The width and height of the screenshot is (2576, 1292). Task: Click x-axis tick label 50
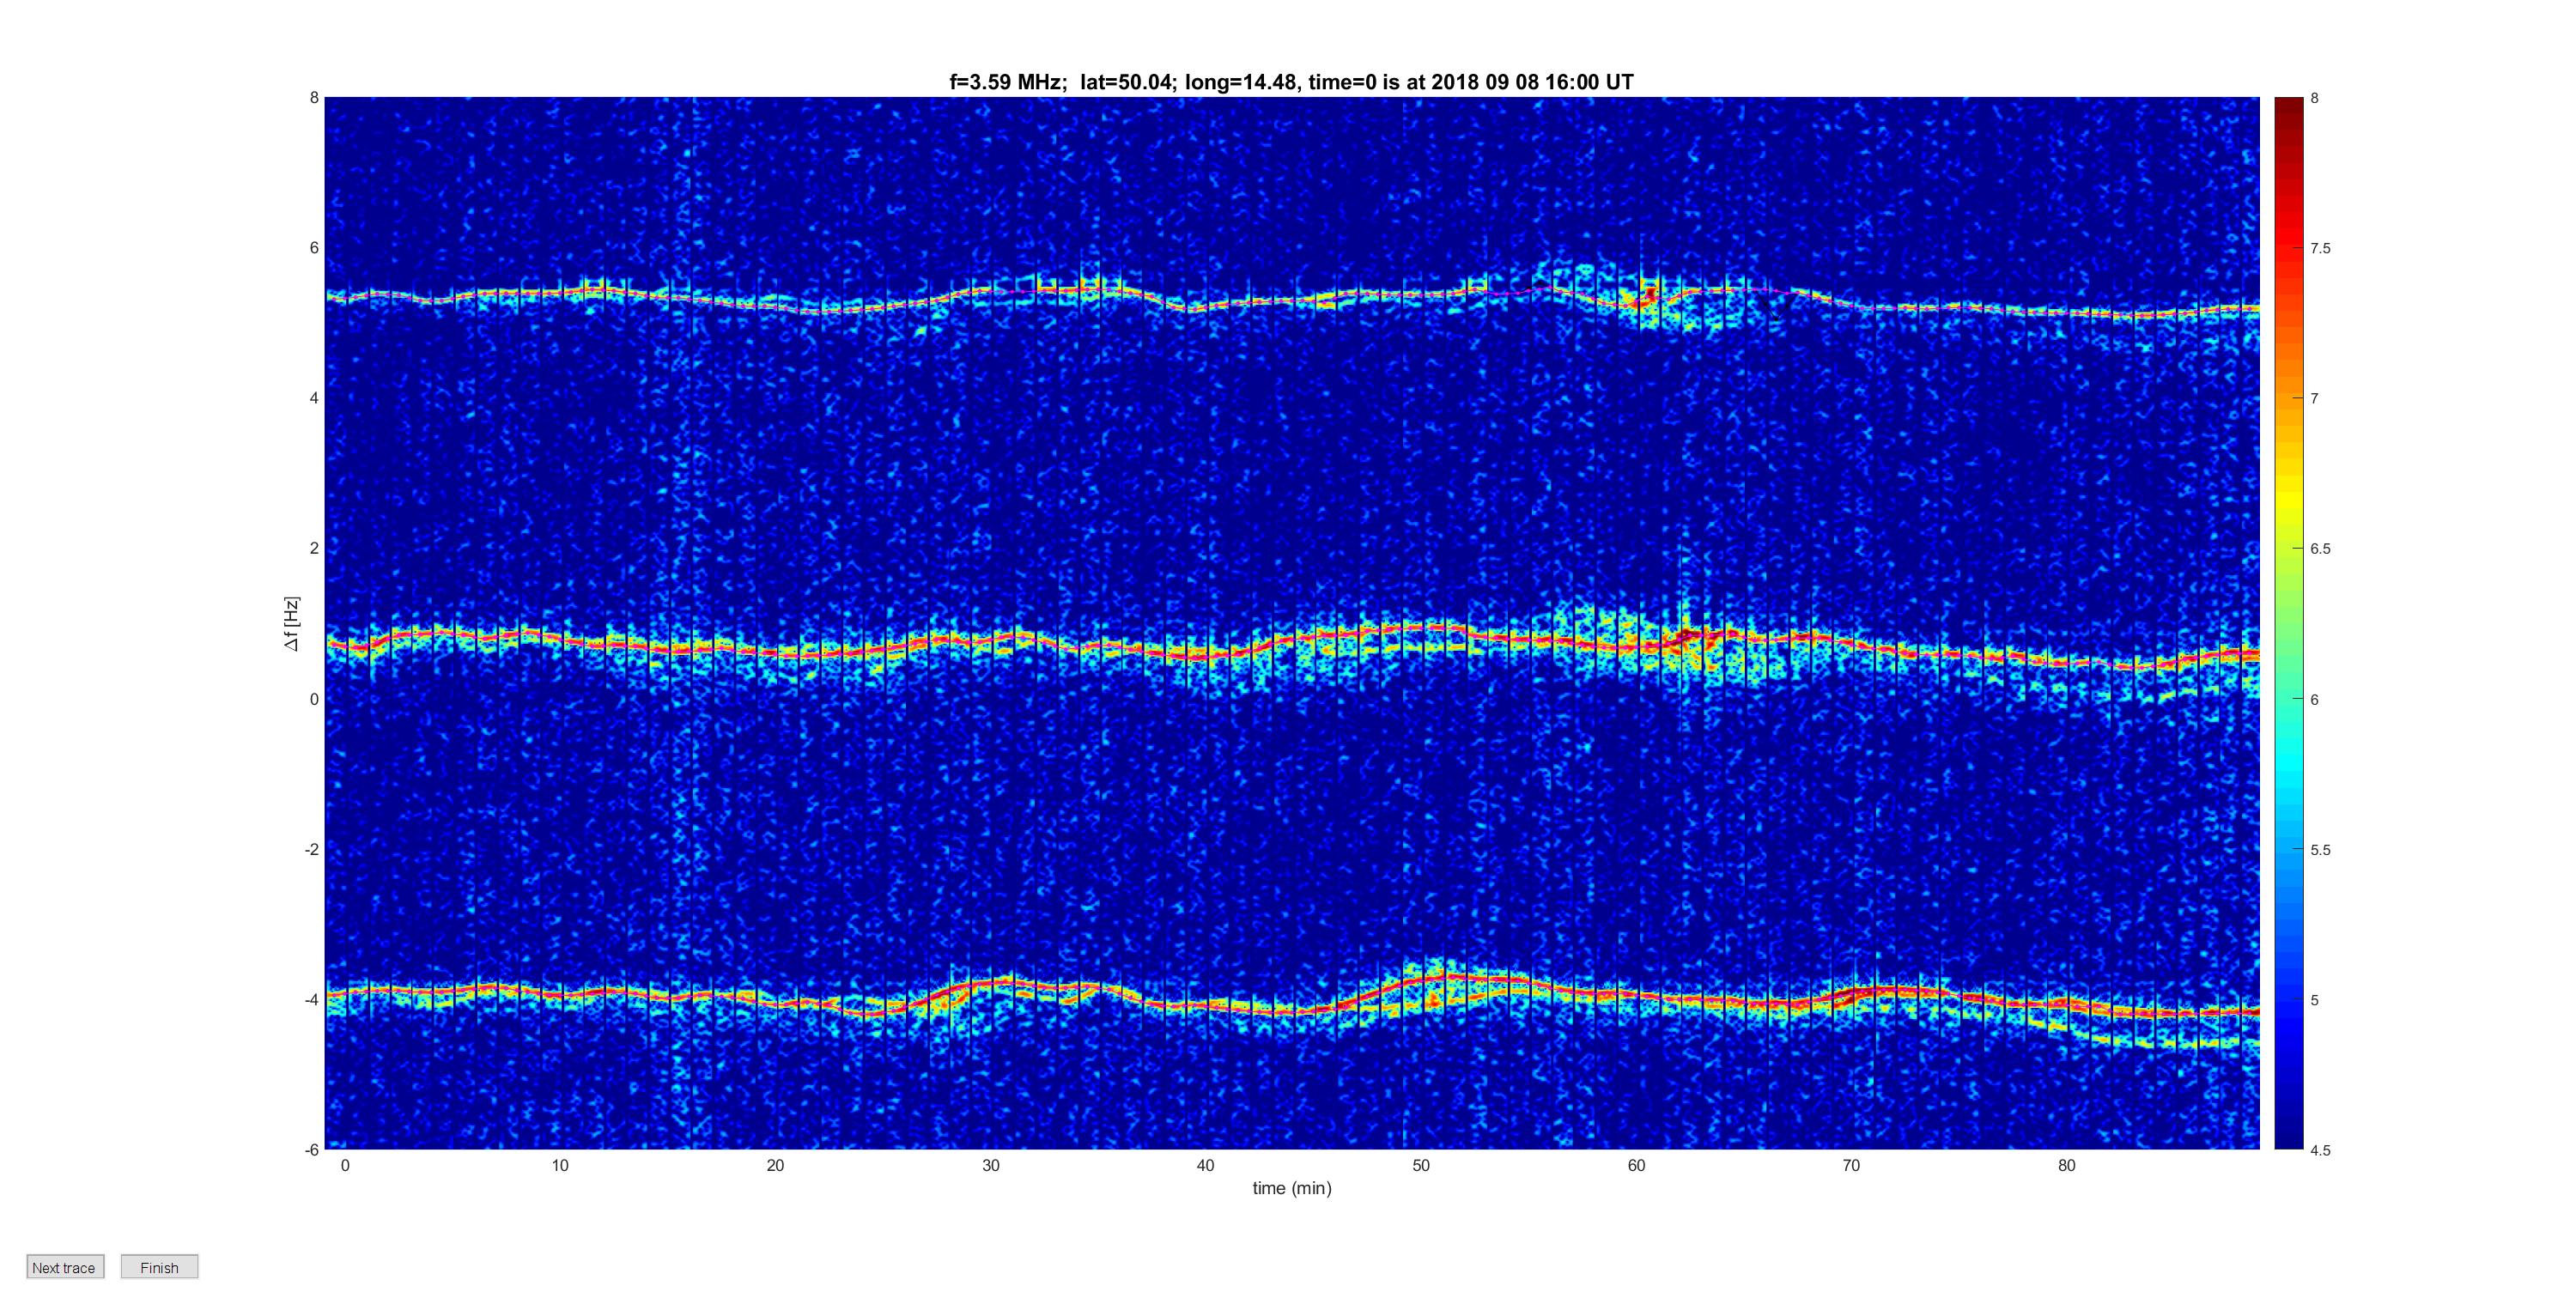(1421, 1165)
